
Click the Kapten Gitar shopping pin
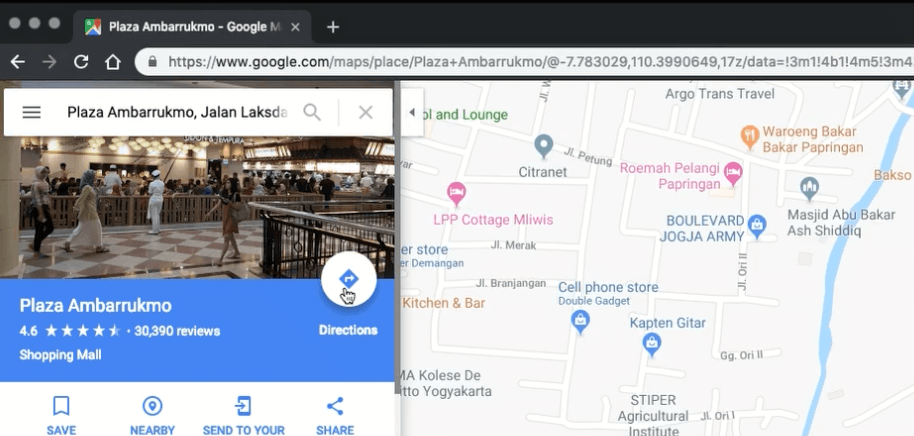tap(652, 344)
